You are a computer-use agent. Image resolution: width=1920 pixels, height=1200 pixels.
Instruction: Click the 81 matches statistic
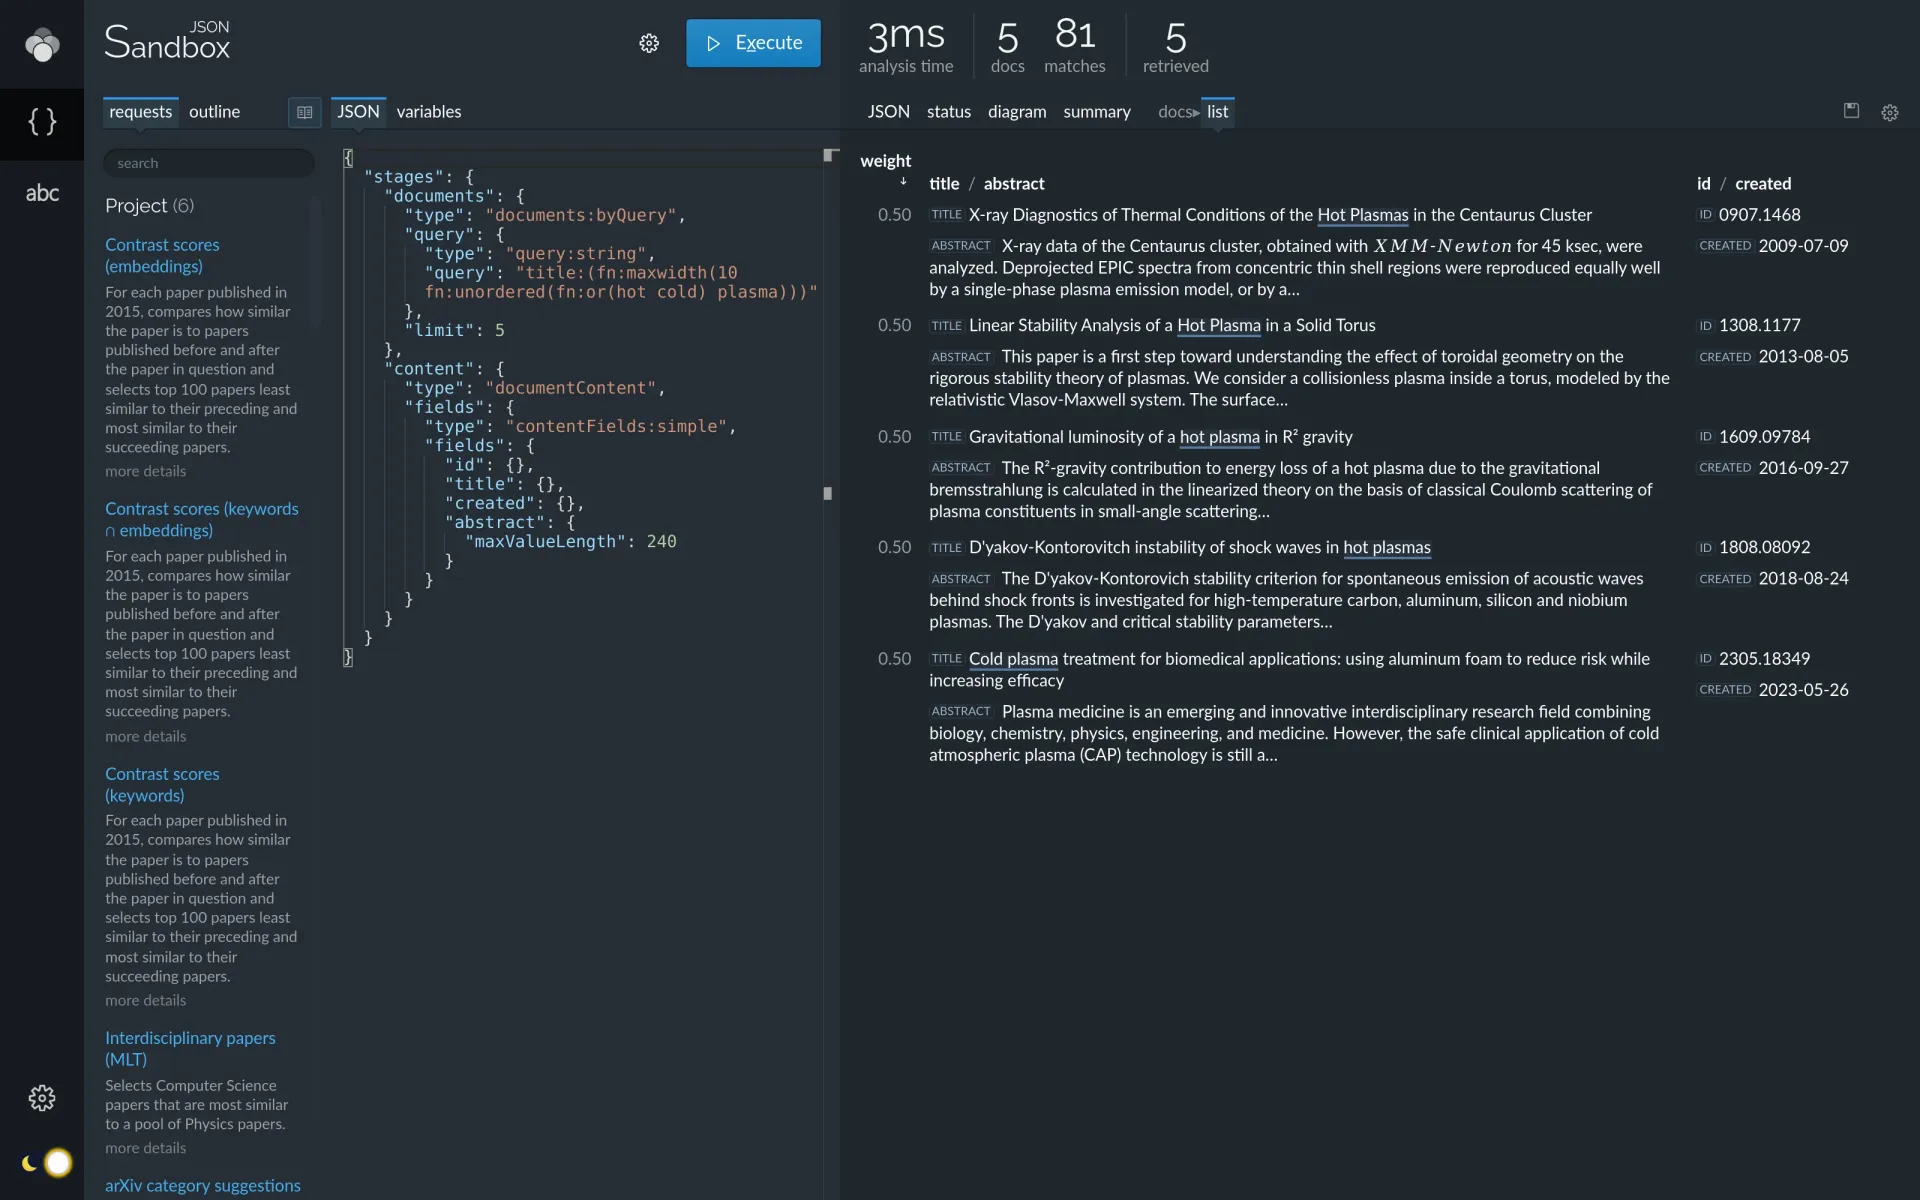(x=1075, y=45)
